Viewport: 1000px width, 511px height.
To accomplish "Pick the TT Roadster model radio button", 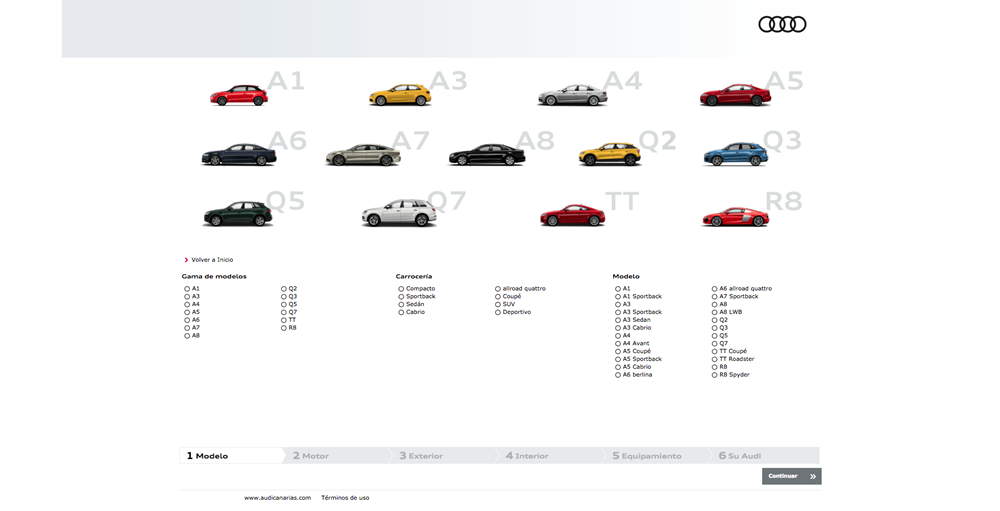I will tap(715, 360).
